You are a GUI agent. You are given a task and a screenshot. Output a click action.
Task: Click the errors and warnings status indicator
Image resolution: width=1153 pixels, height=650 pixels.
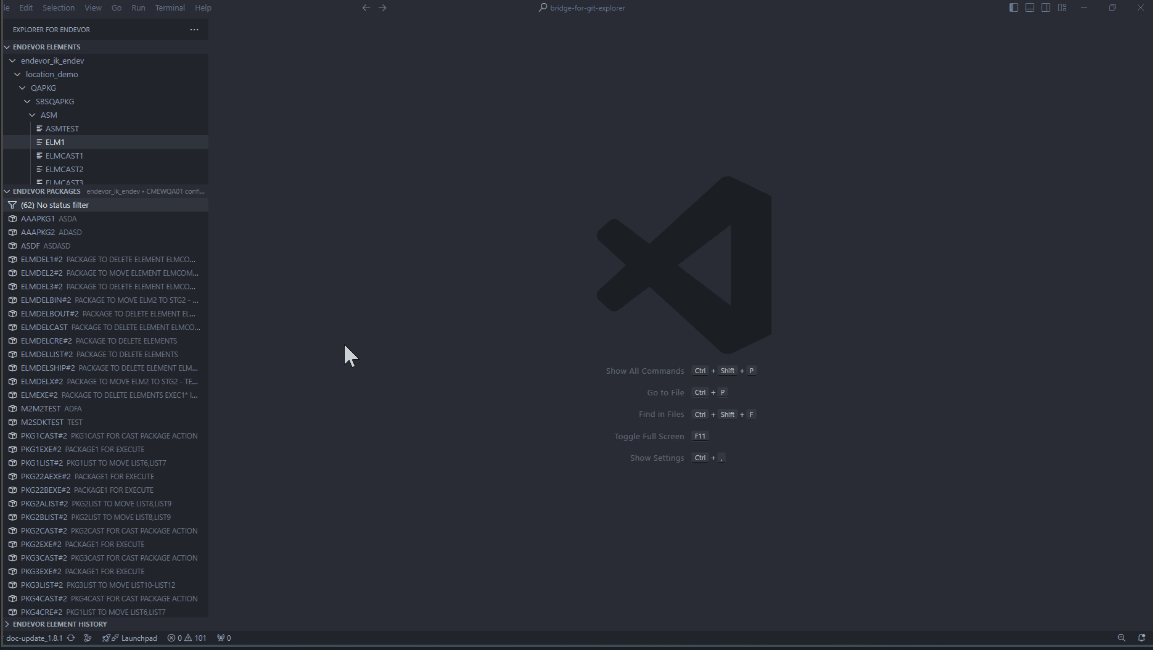187,638
